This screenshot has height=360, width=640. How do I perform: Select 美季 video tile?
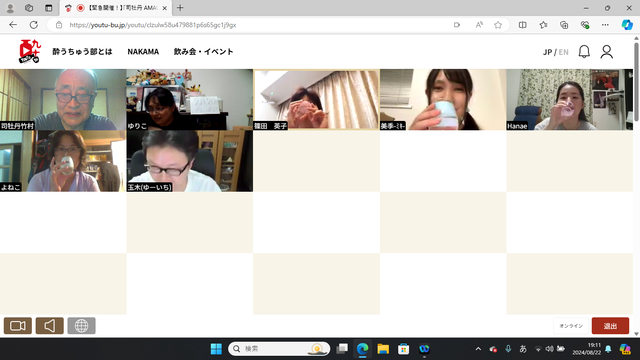(443, 100)
